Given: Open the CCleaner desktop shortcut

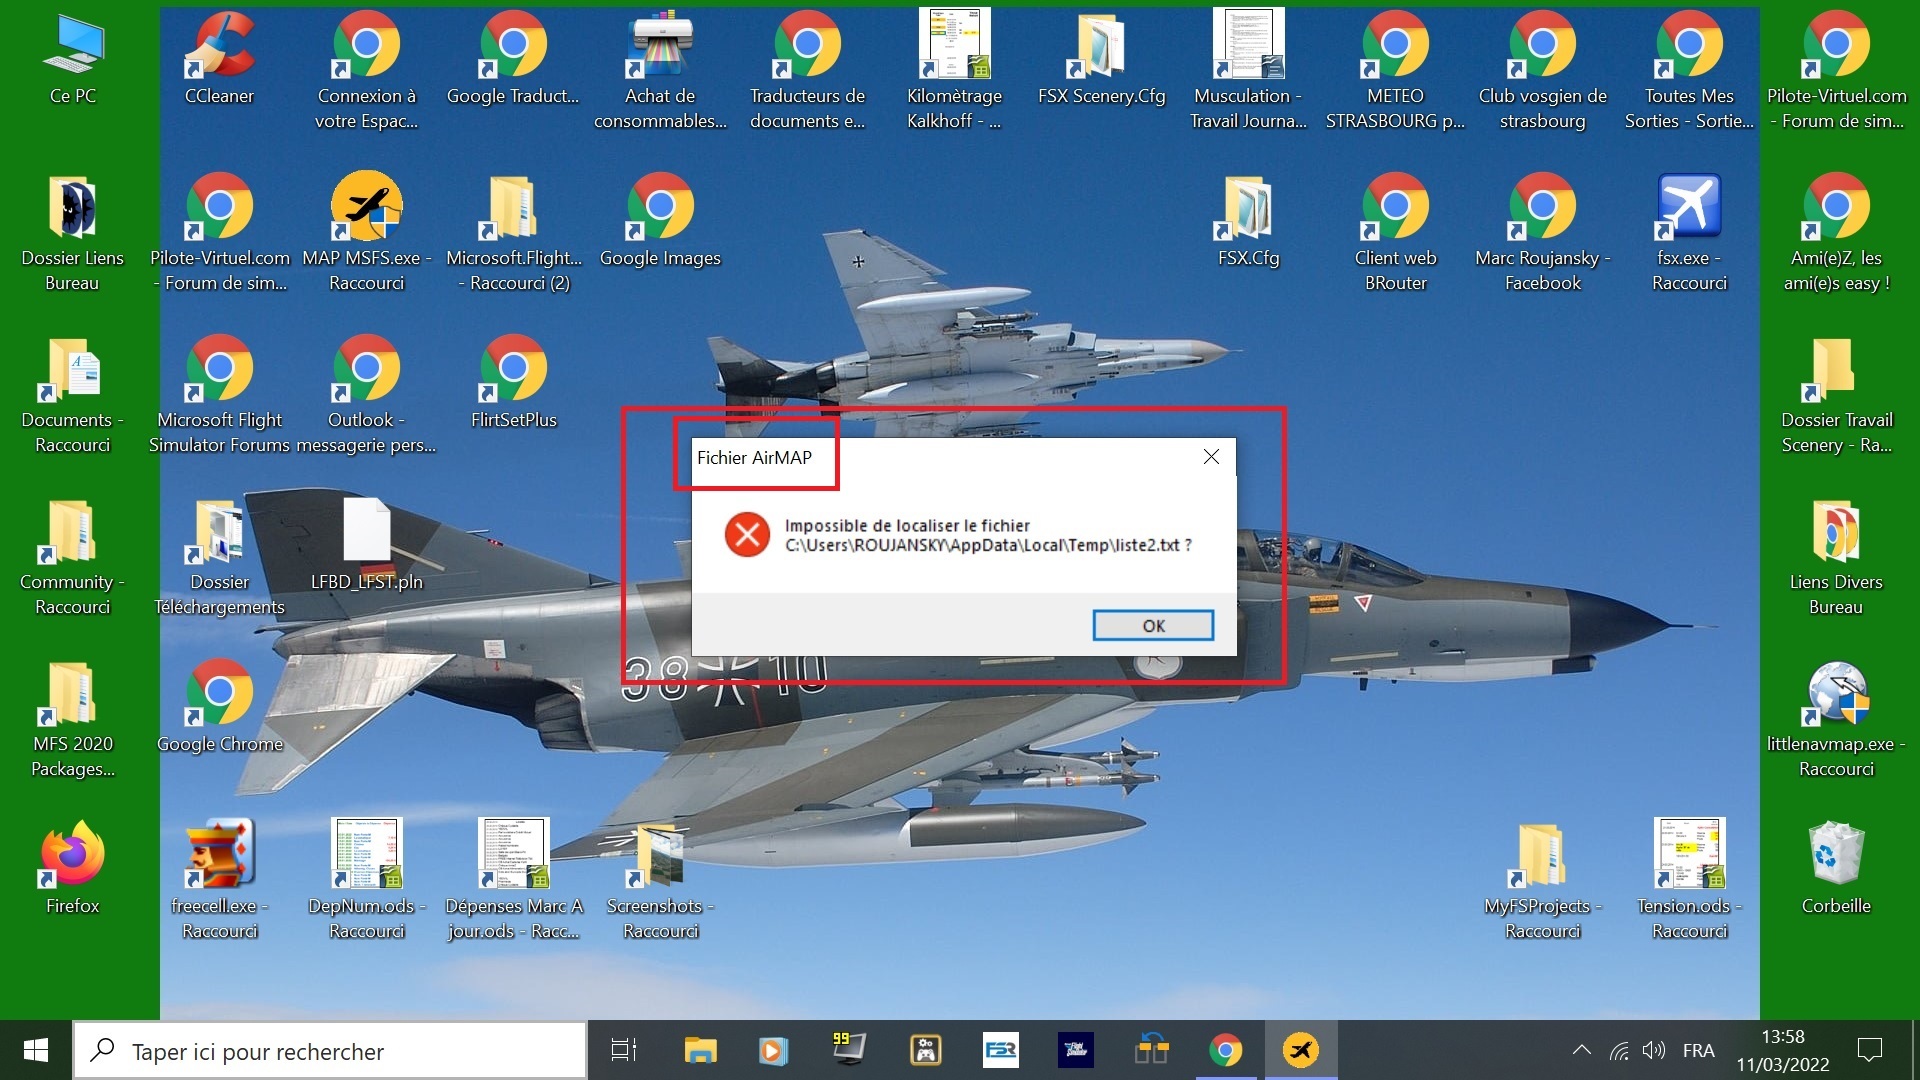Looking at the screenshot, I should pyautogui.click(x=220, y=47).
